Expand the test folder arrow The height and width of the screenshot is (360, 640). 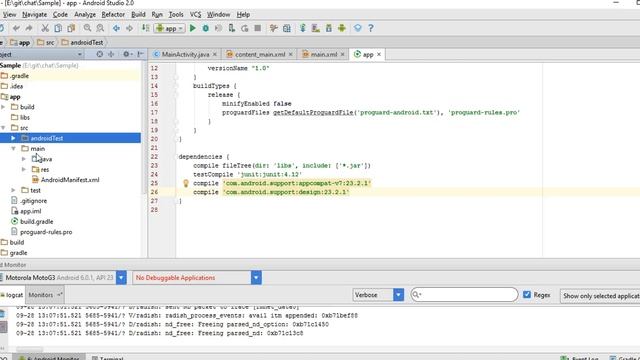pos(13,190)
